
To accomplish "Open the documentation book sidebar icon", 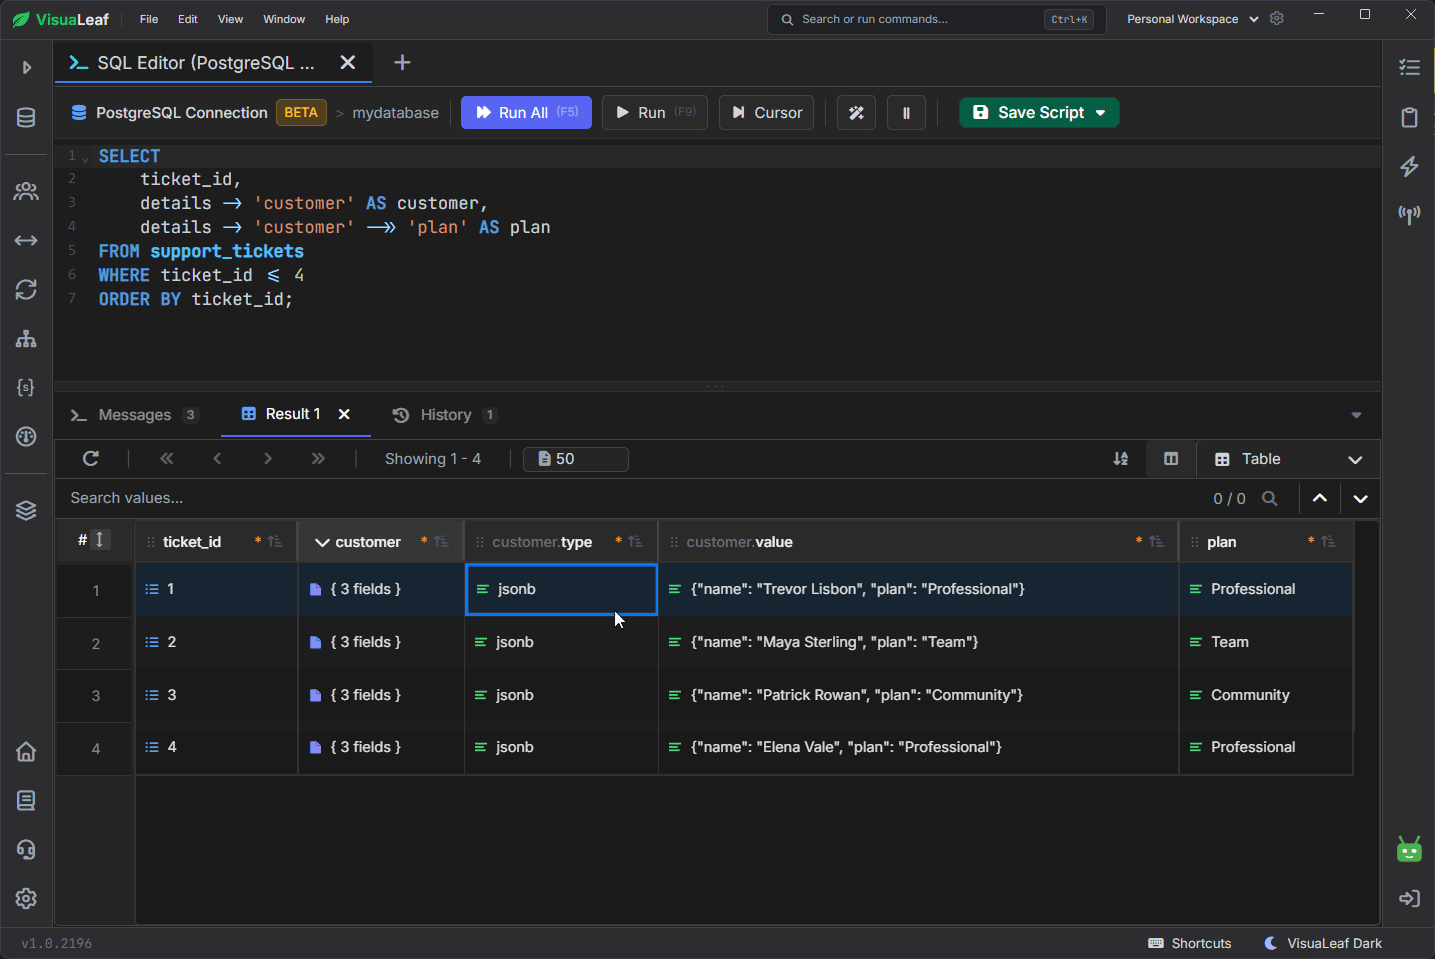I will pyautogui.click(x=26, y=801).
